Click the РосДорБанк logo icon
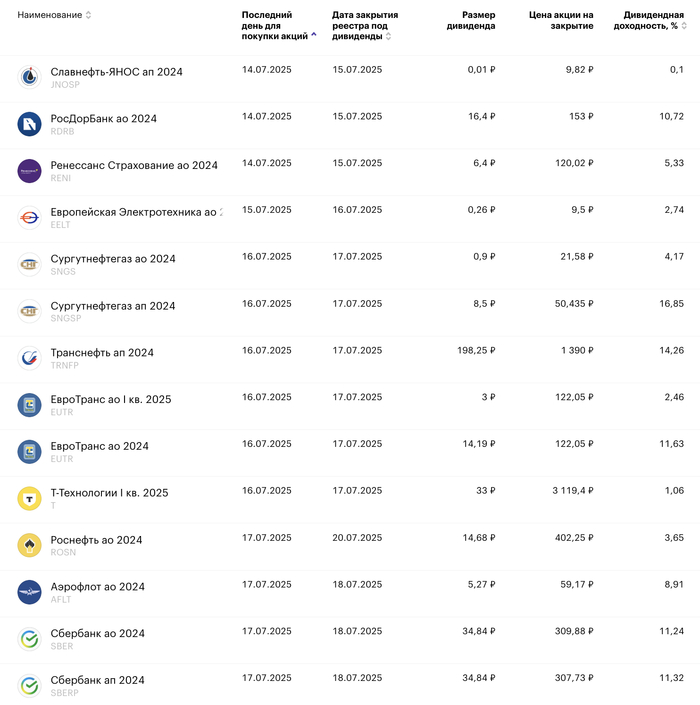 click(x=29, y=124)
